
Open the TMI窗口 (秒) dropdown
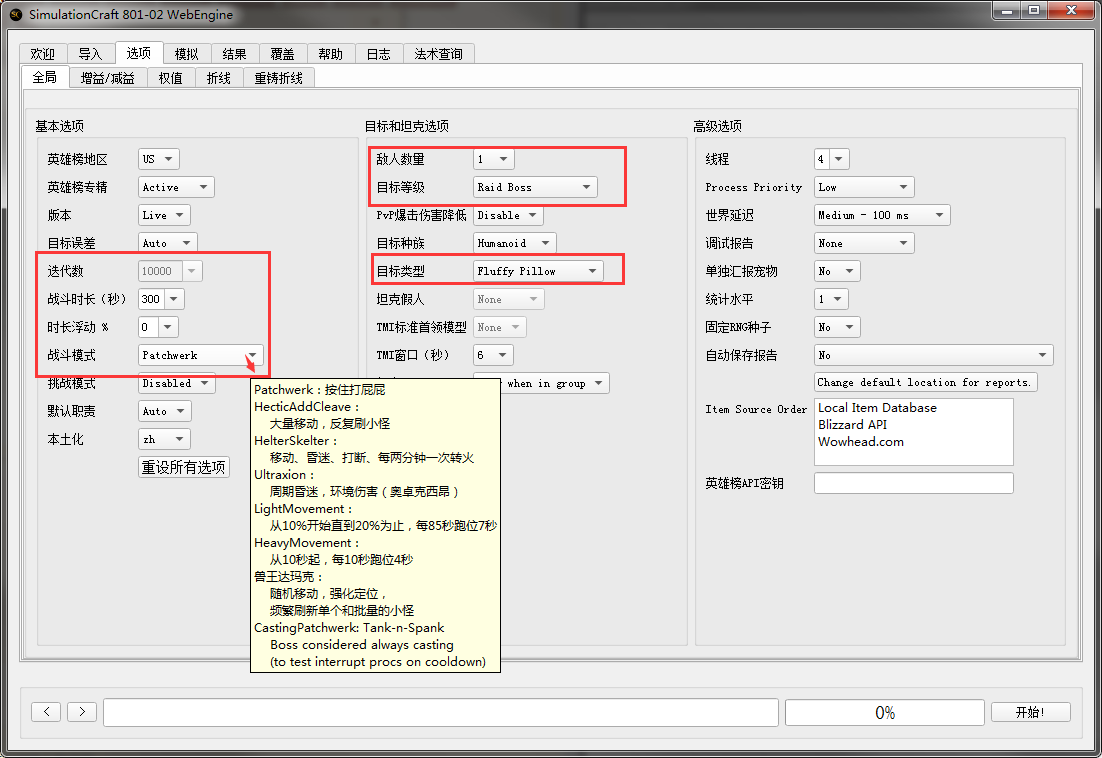pos(493,355)
